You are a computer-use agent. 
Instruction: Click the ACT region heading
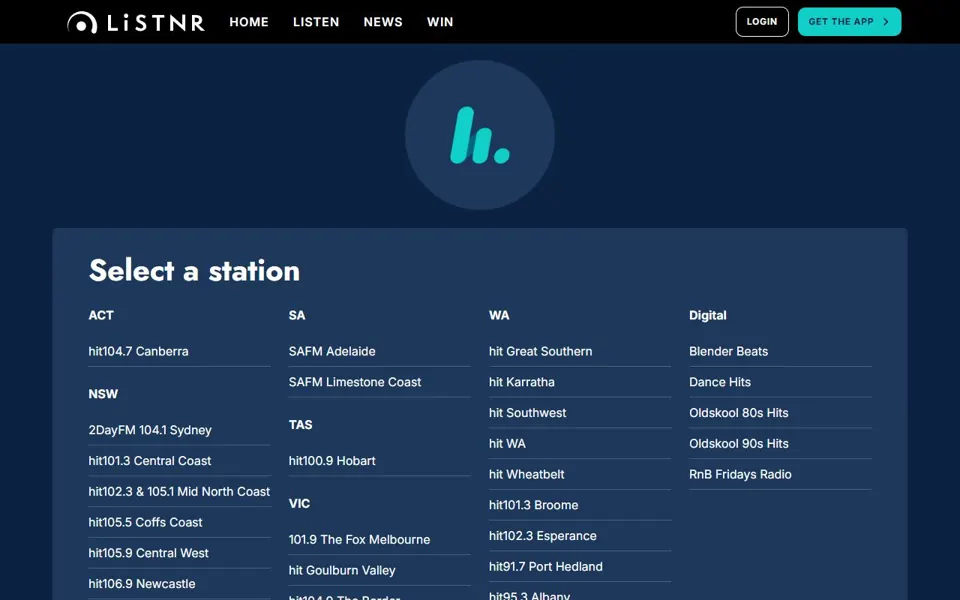(100, 315)
